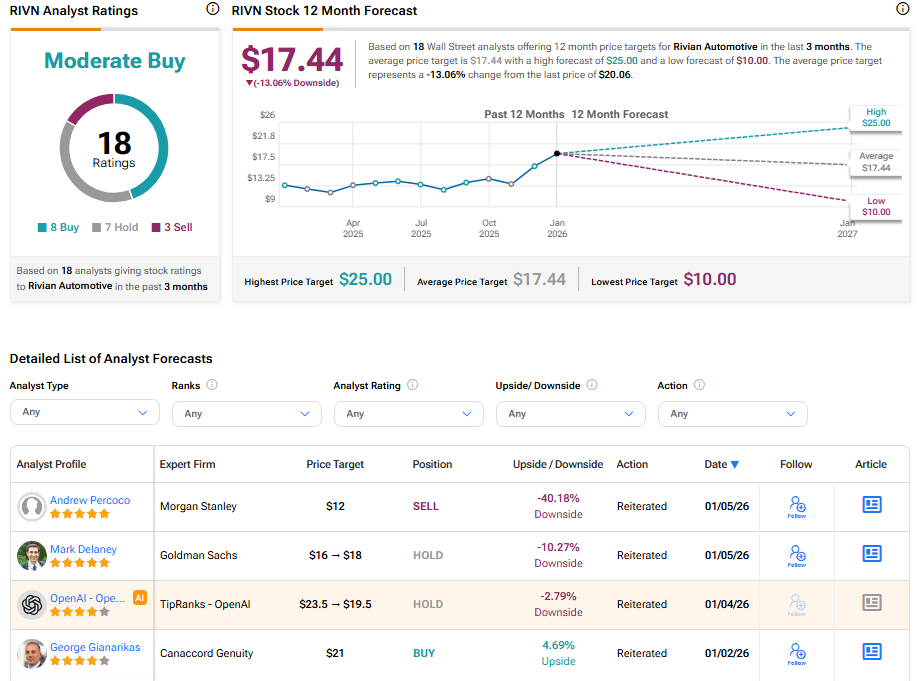
Task: Follow analyst Andrew Percoco
Action: pyautogui.click(x=796, y=507)
